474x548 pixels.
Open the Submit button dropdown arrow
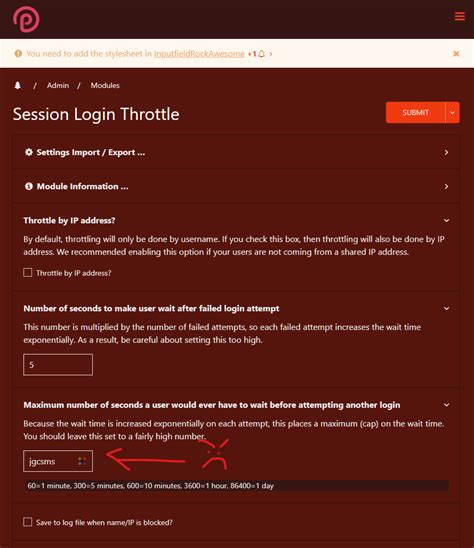(x=452, y=113)
